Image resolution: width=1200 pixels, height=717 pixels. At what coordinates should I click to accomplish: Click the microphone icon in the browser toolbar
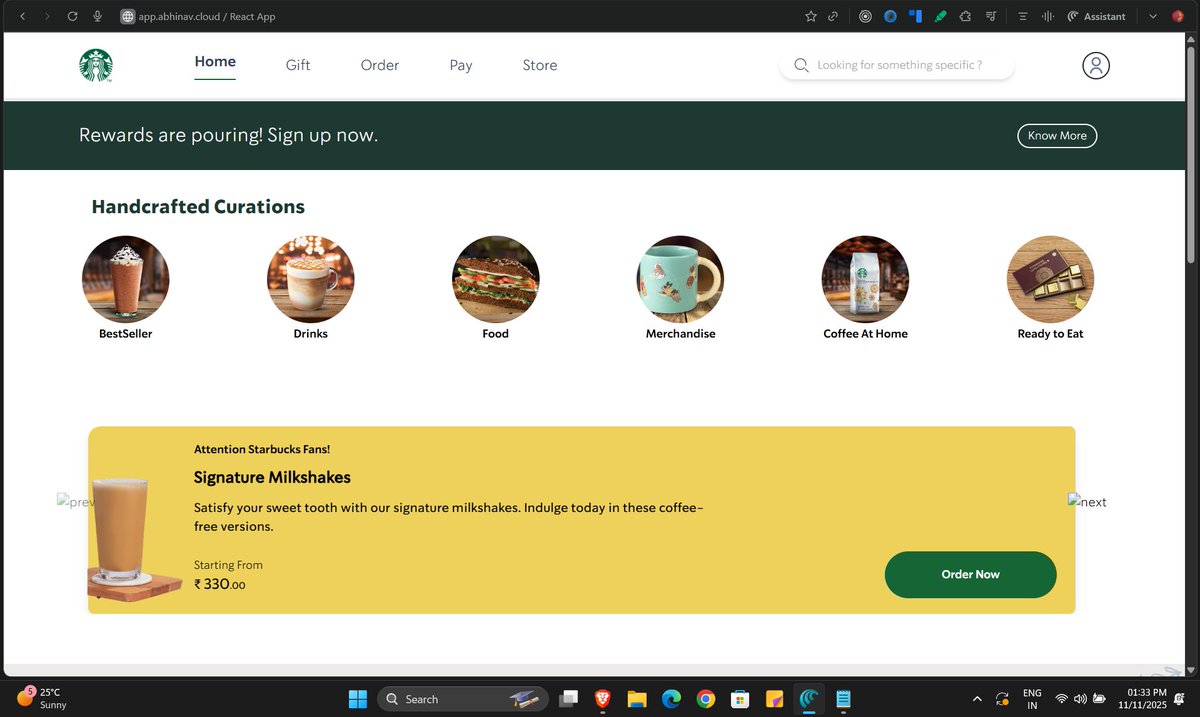pos(97,16)
